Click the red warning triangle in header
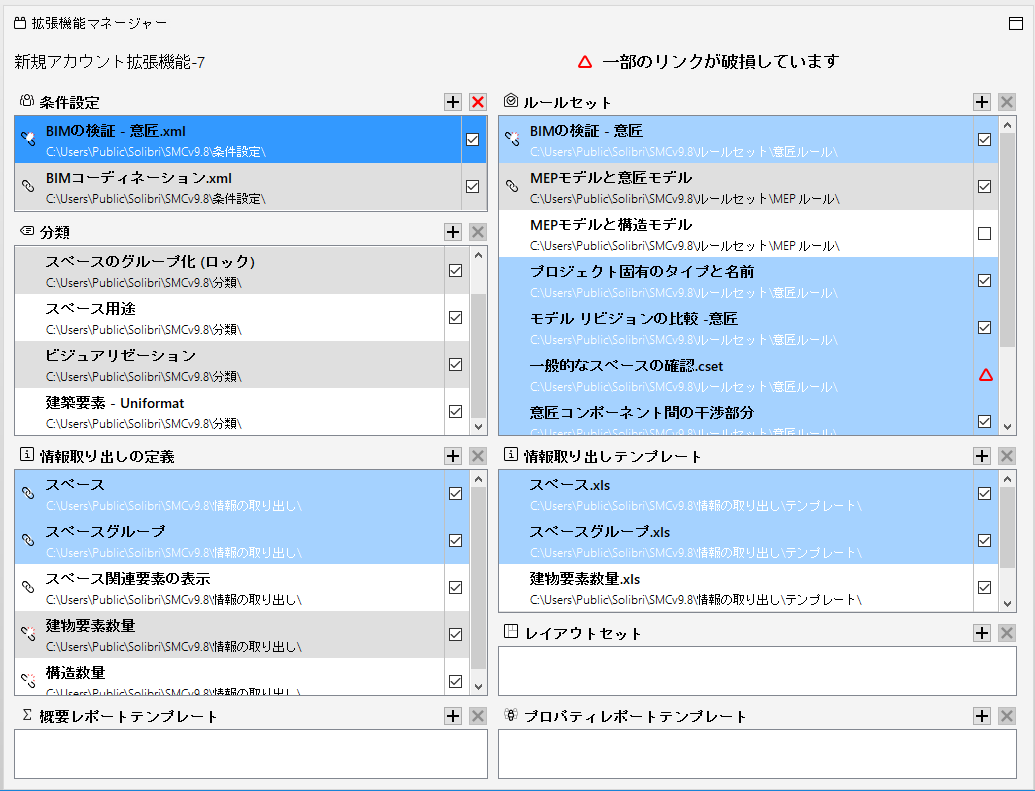This screenshot has height=791, width=1035. pyautogui.click(x=585, y=62)
